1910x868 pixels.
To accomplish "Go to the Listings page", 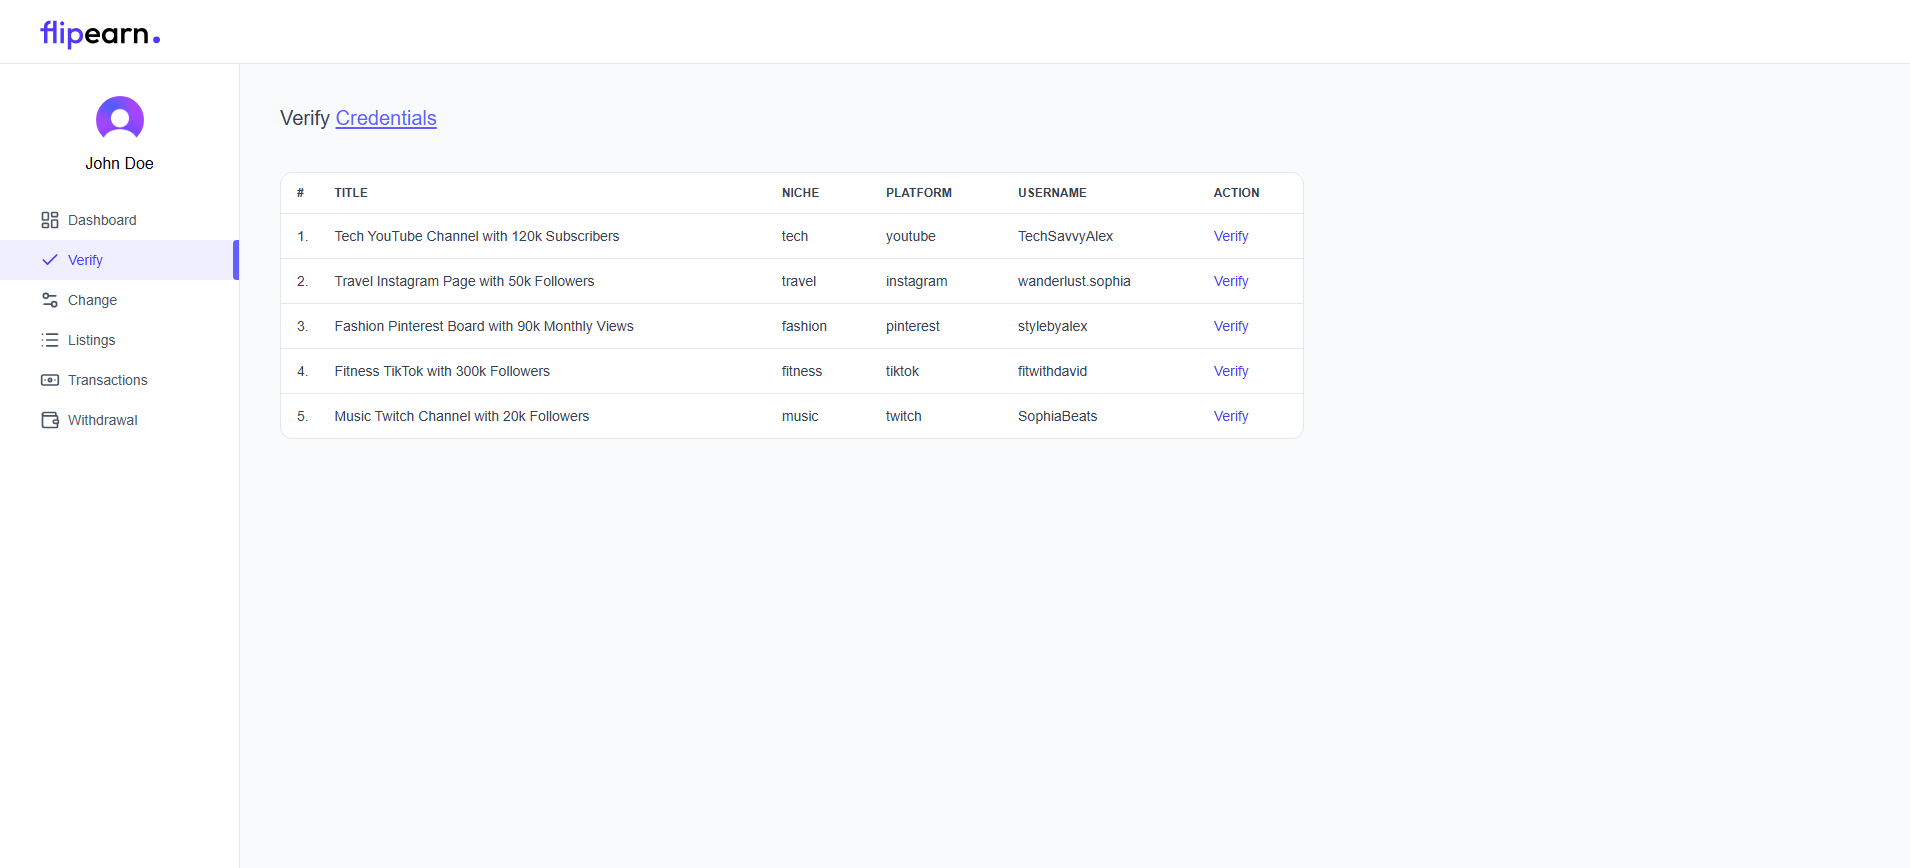I will 92,340.
